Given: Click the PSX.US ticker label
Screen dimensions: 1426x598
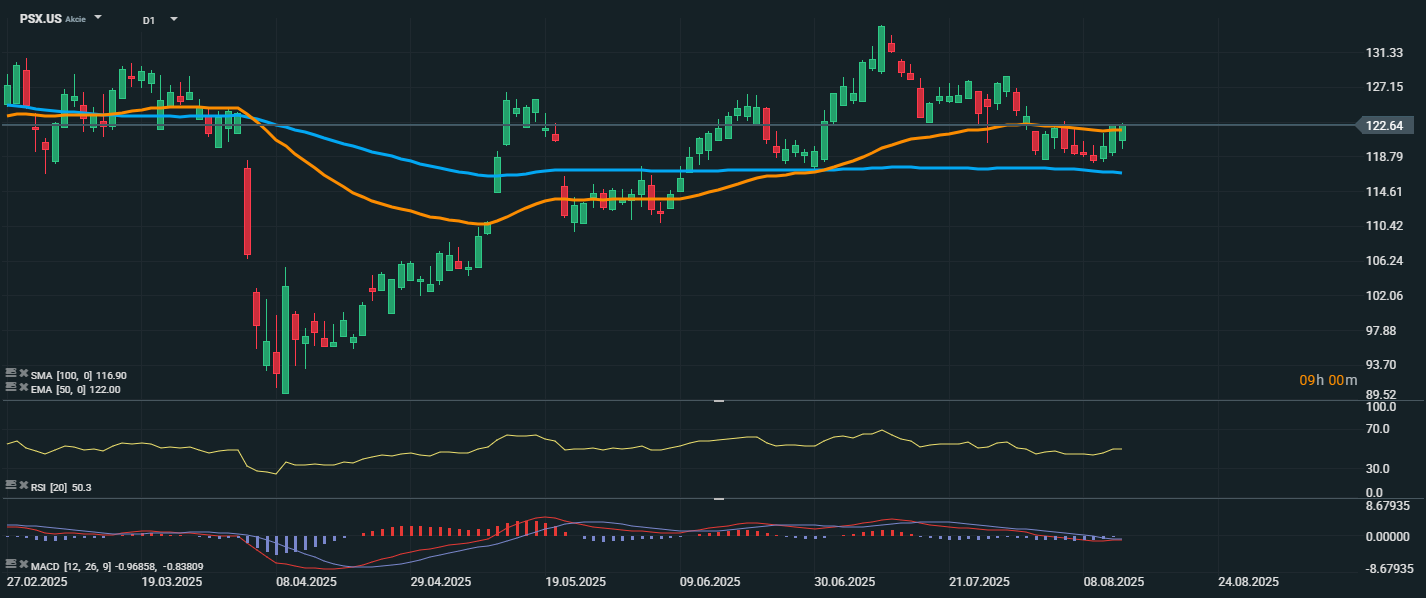Looking at the screenshot, I should (41, 19).
